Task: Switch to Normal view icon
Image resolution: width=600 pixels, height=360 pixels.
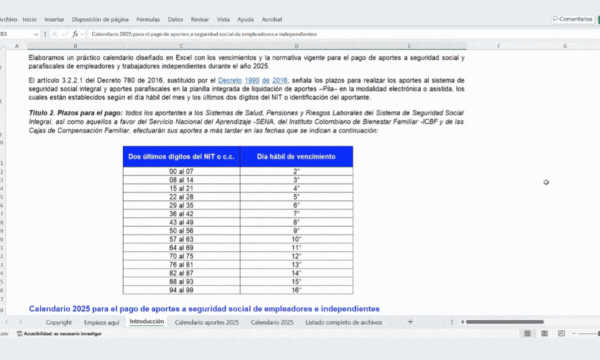Action: coord(527,334)
